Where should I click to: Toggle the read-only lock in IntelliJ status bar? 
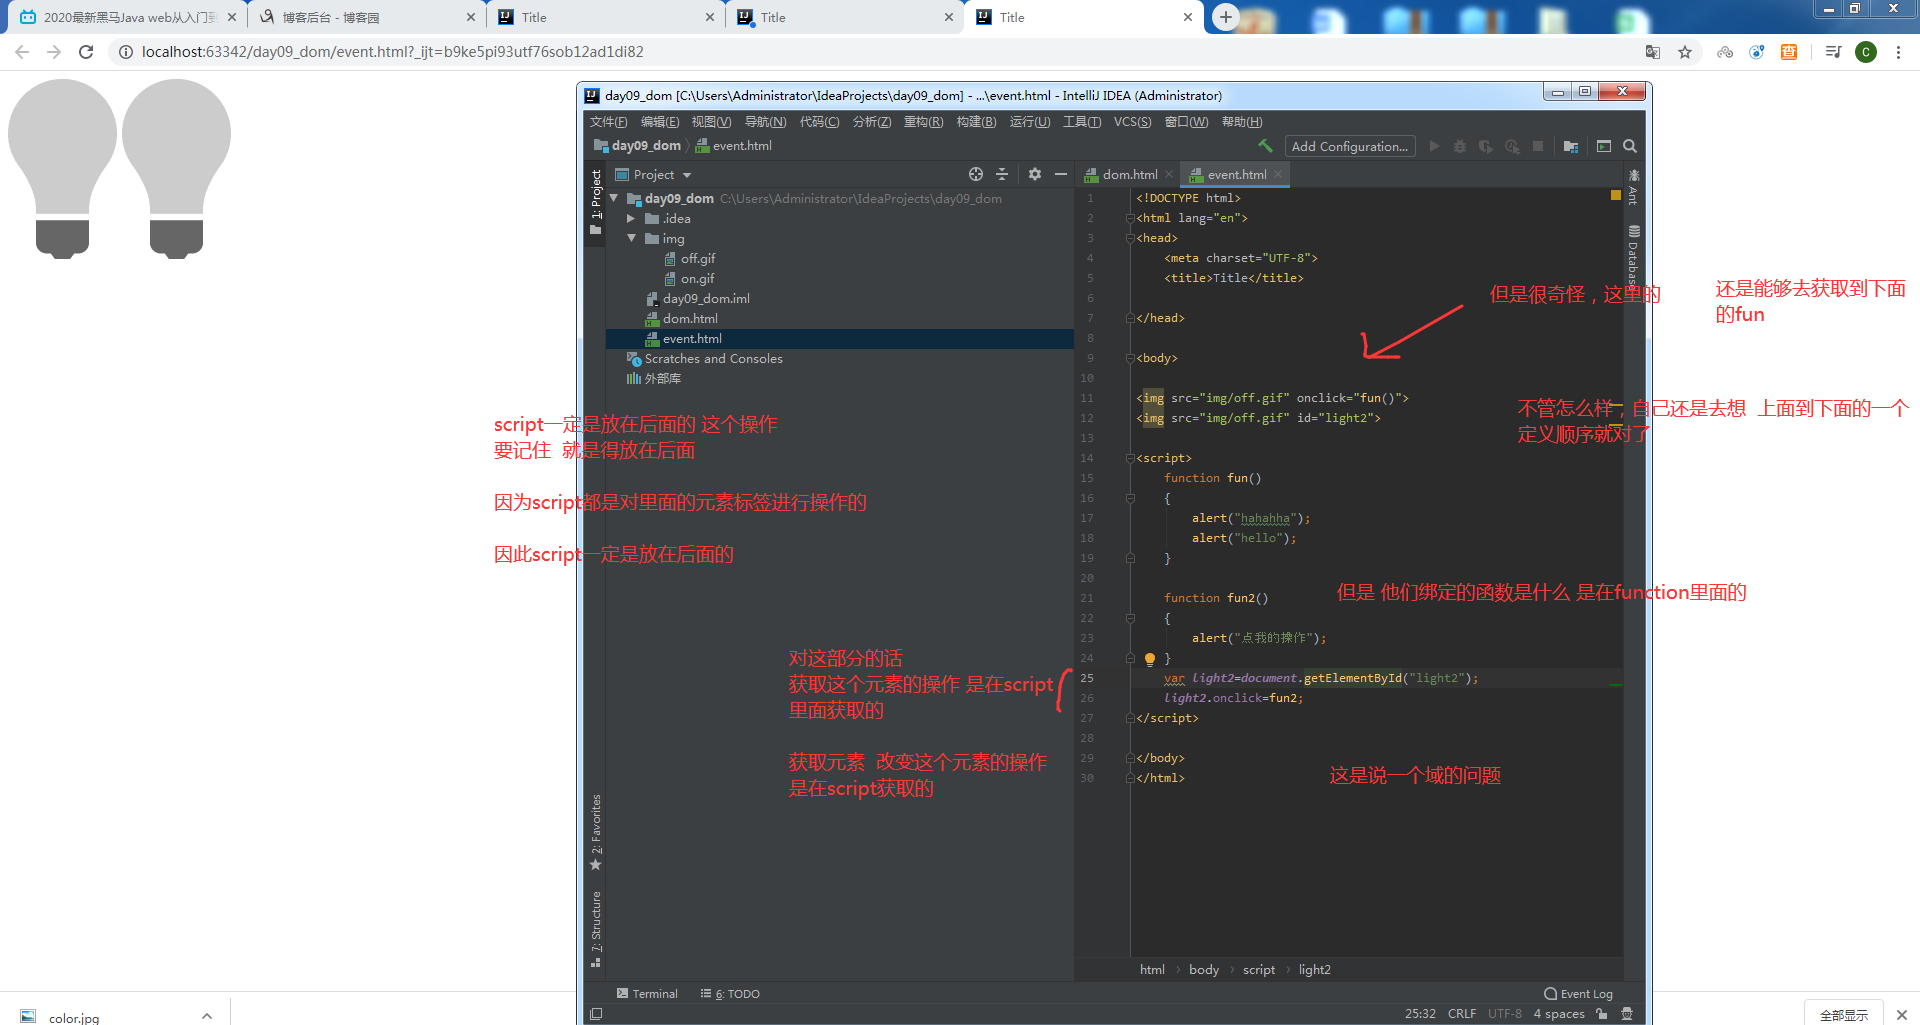pyautogui.click(x=1602, y=1014)
